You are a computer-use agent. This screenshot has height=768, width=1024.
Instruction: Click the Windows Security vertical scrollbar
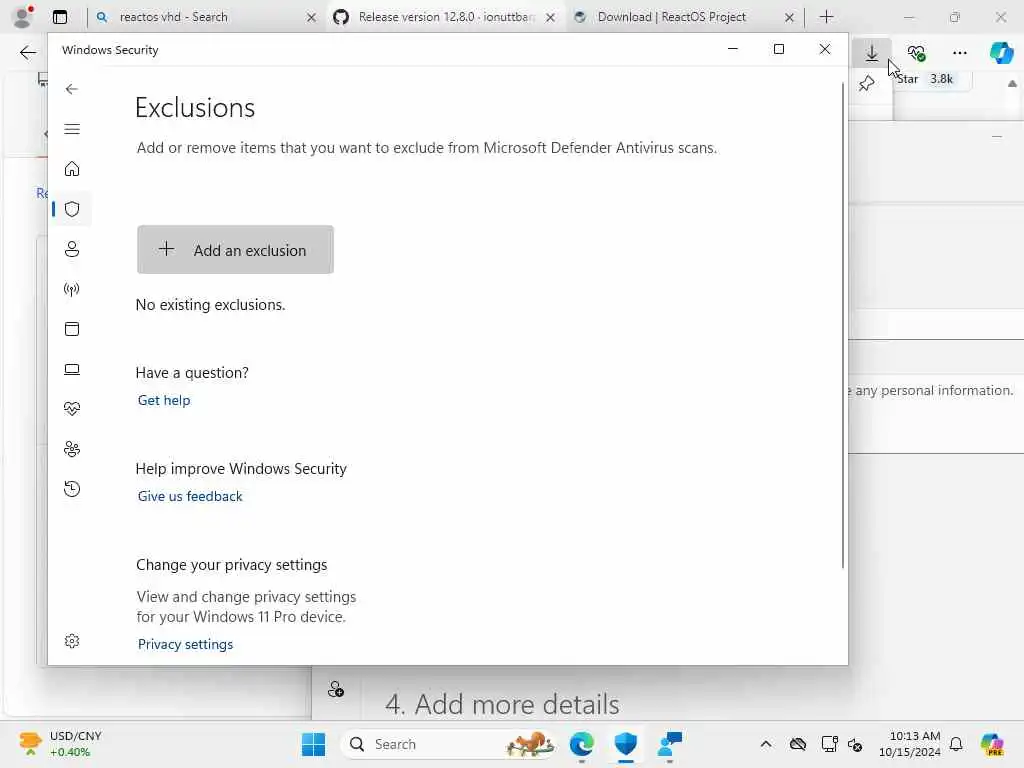click(x=842, y=324)
